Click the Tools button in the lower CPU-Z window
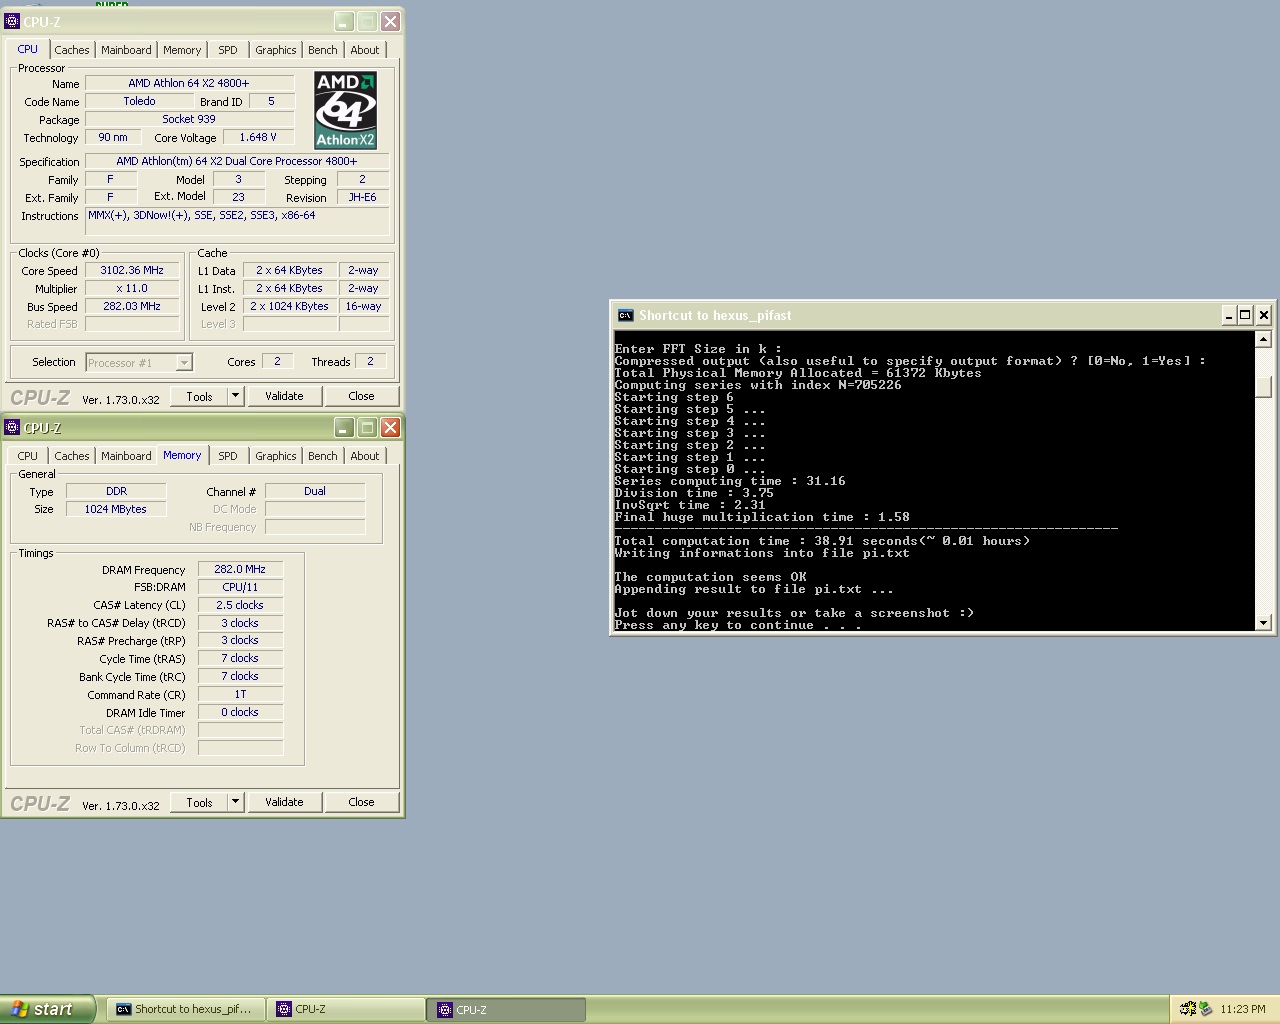 click(199, 802)
